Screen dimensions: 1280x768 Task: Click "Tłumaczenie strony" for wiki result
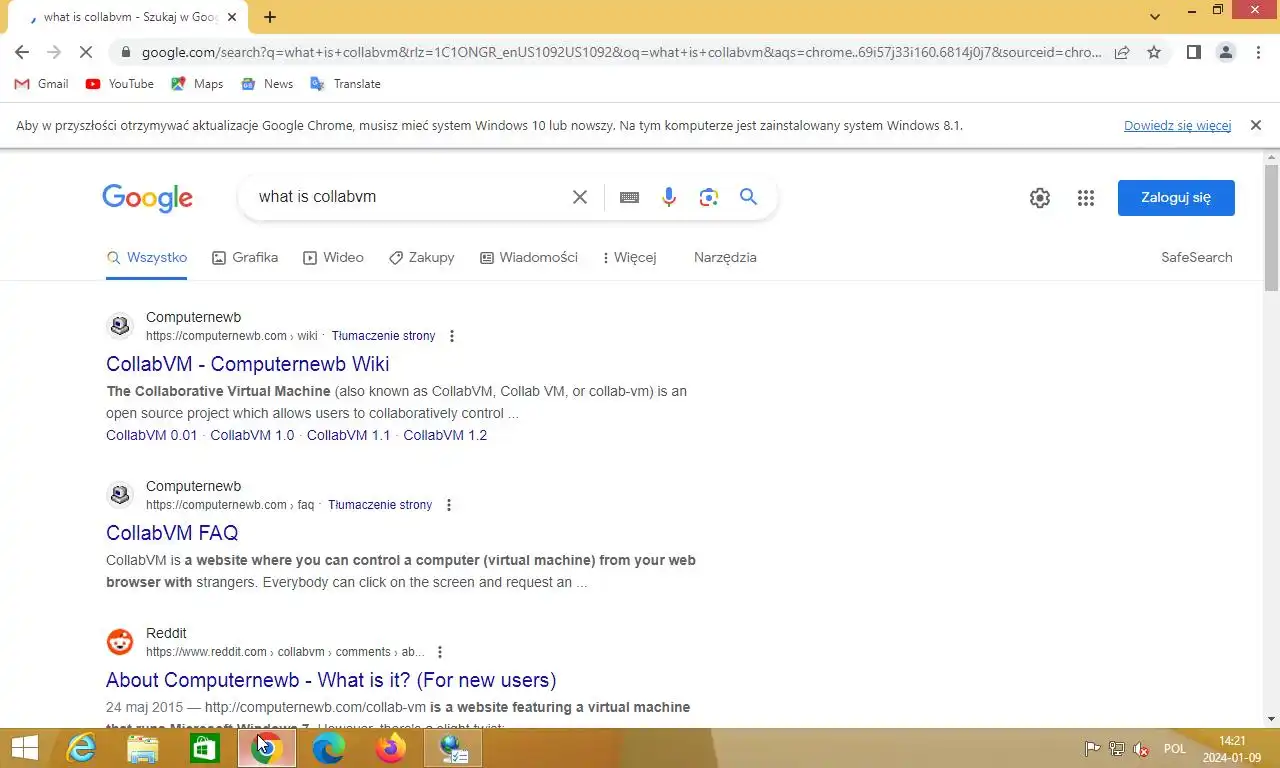[384, 336]
